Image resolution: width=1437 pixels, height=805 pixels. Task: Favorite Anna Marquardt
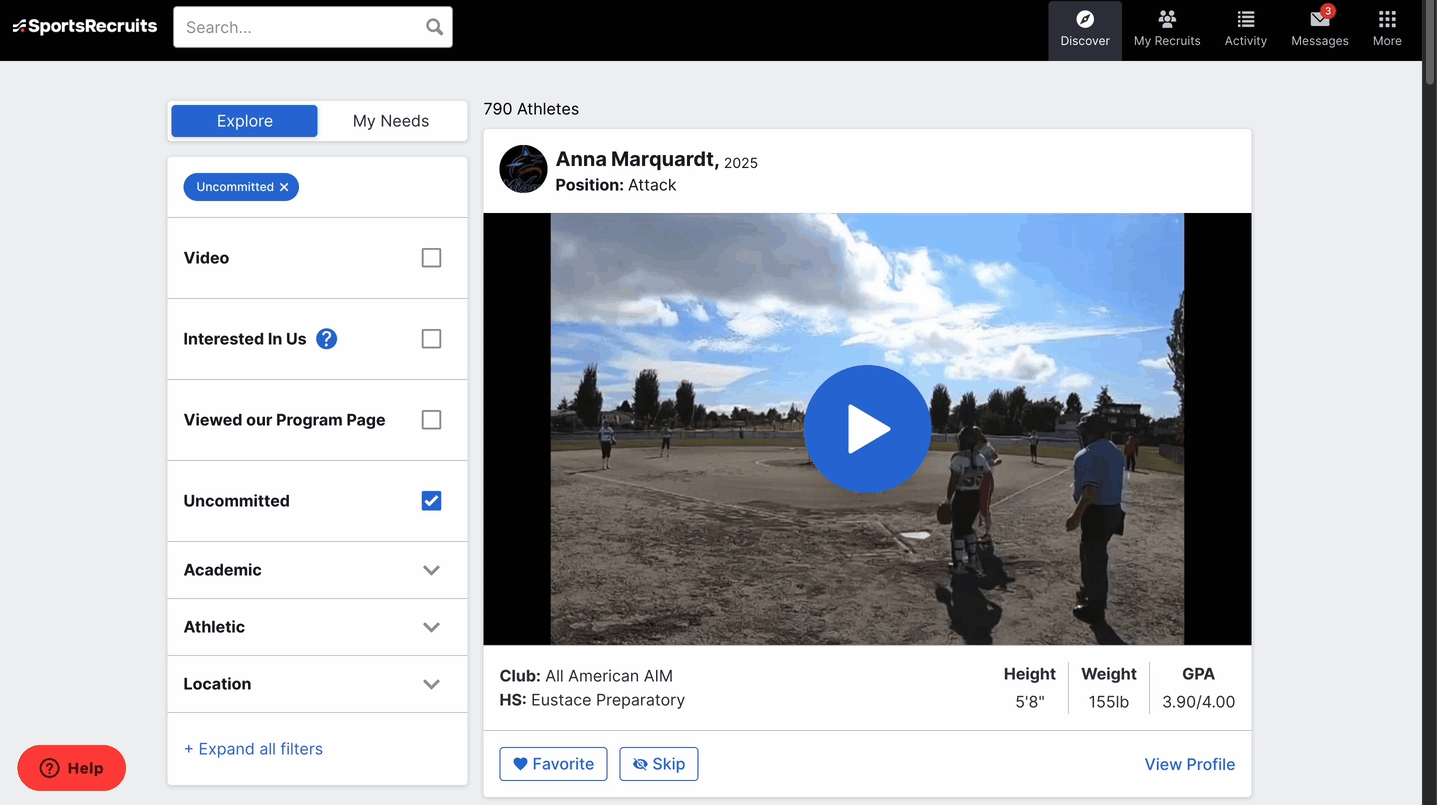tap(553, 764)
